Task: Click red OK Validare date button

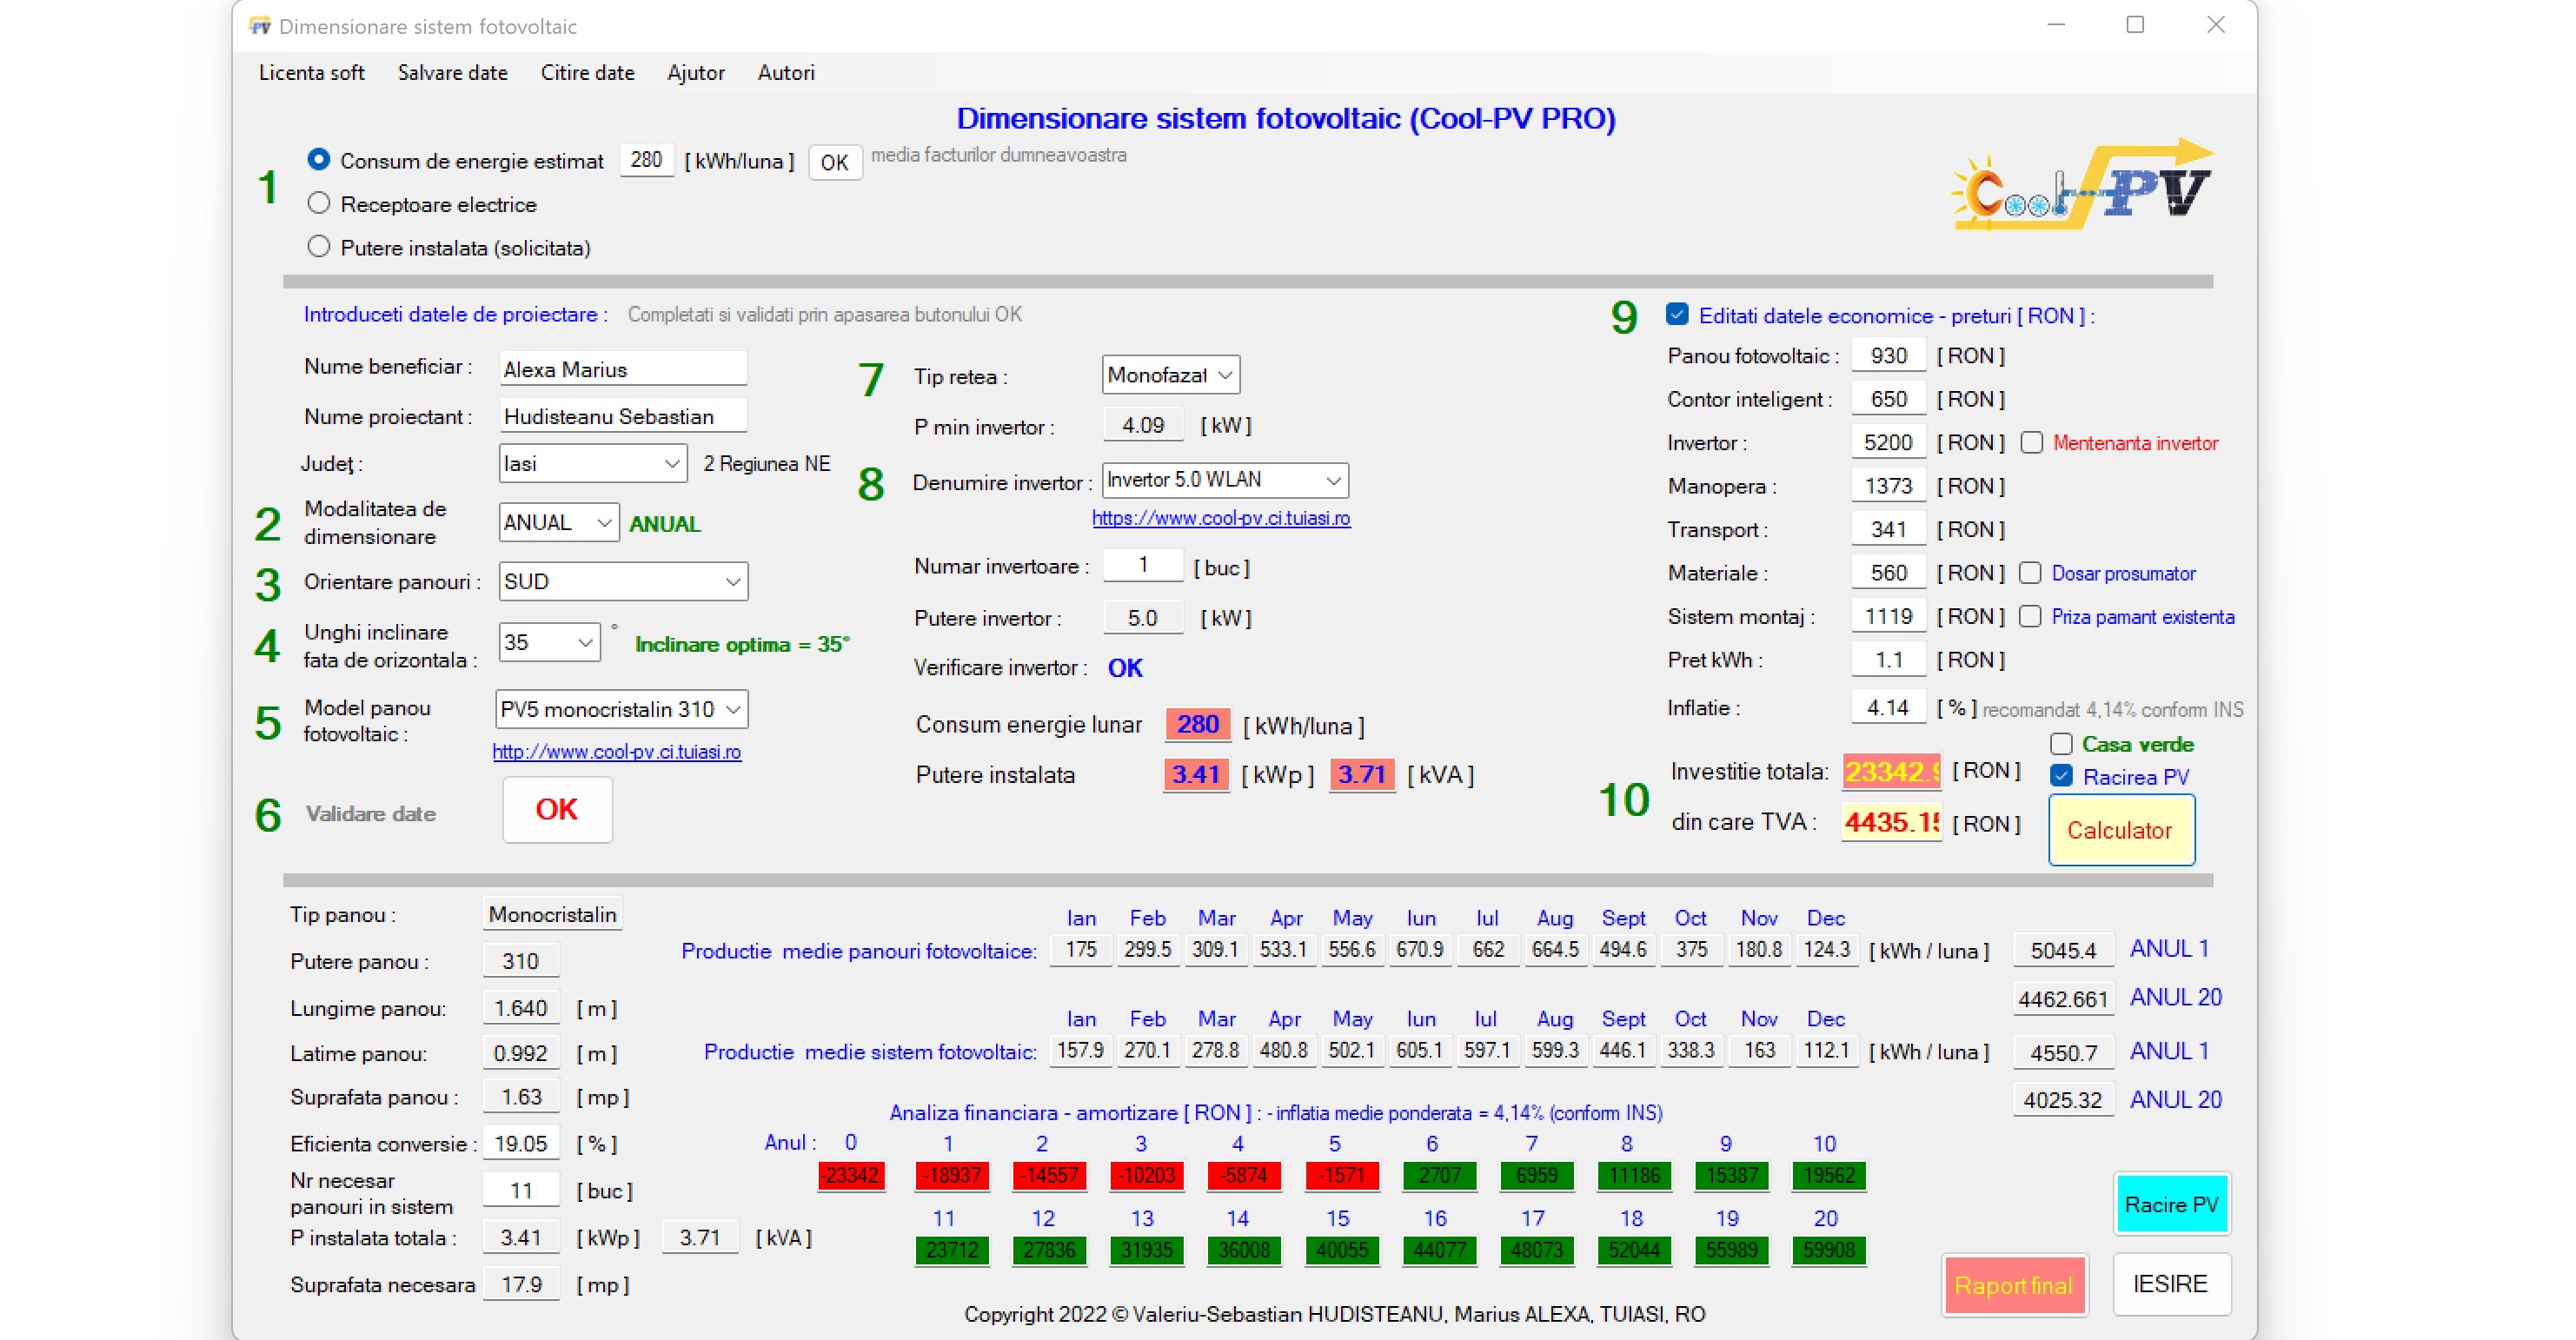Action: [557, 809]
